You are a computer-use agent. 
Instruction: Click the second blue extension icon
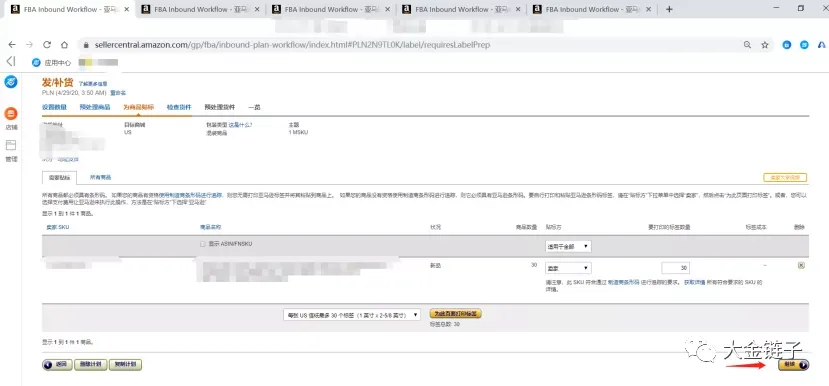coord(804,45)
